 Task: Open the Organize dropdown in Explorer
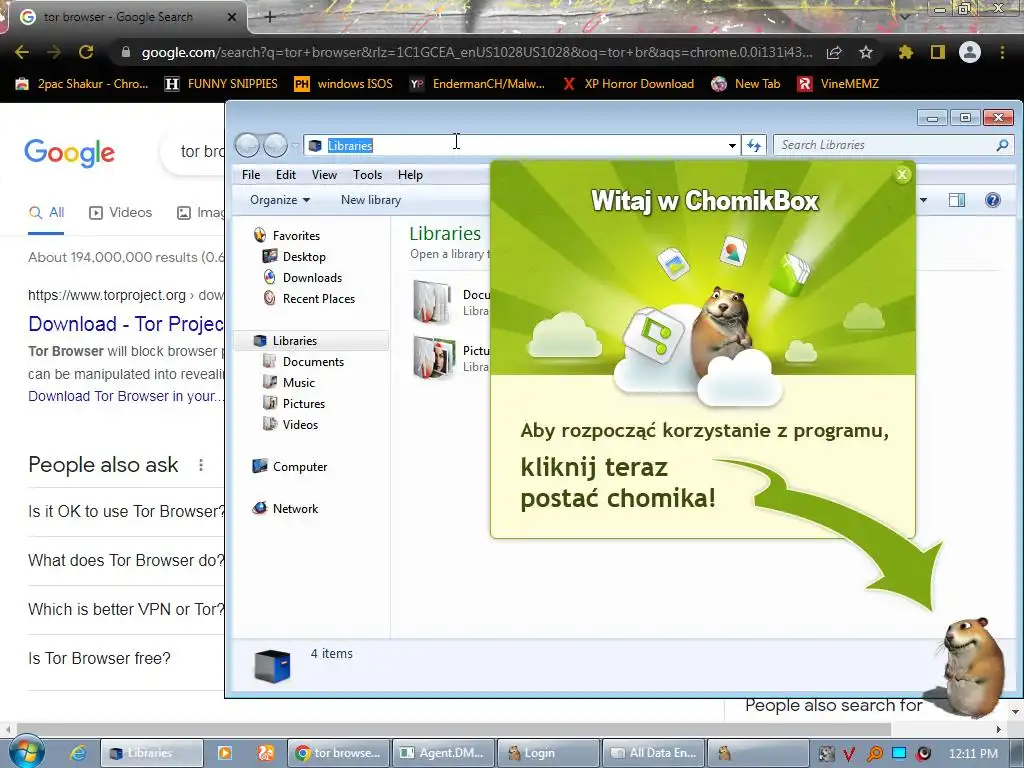280,200
